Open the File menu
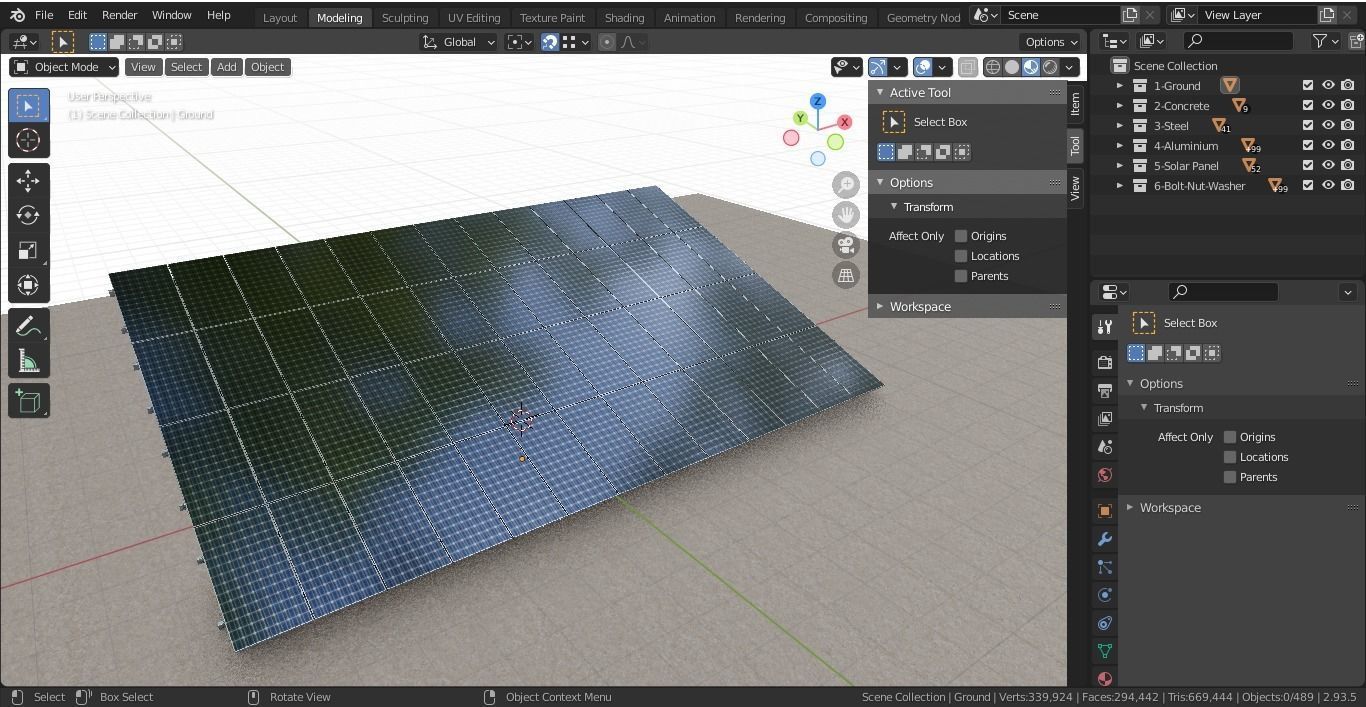1366x707 pixels. pos(44,15)
